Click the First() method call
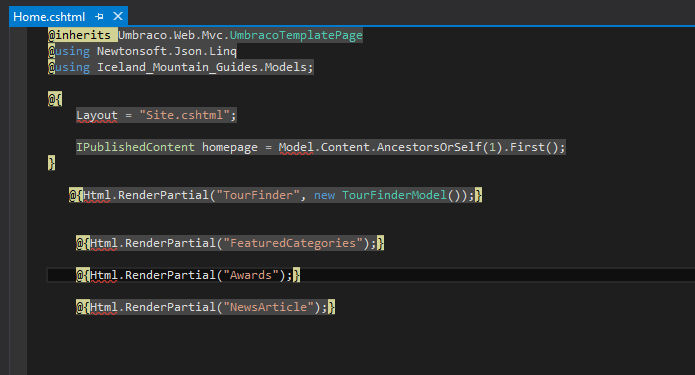This screenshot has height=375, width=695. click(x=534, y=147)
